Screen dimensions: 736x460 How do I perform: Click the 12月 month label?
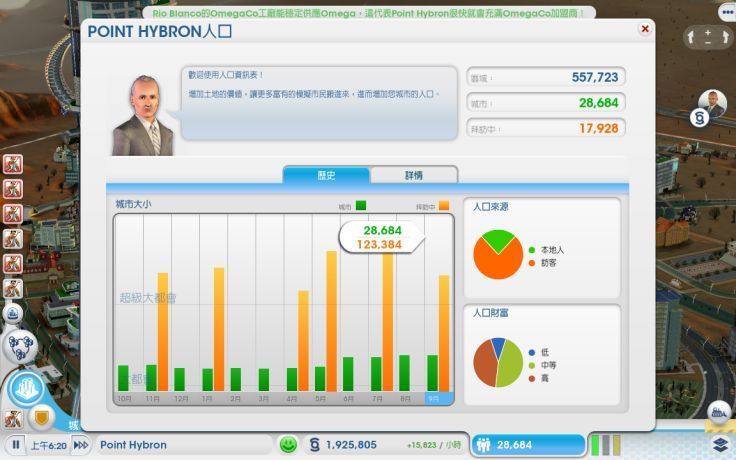181,399
